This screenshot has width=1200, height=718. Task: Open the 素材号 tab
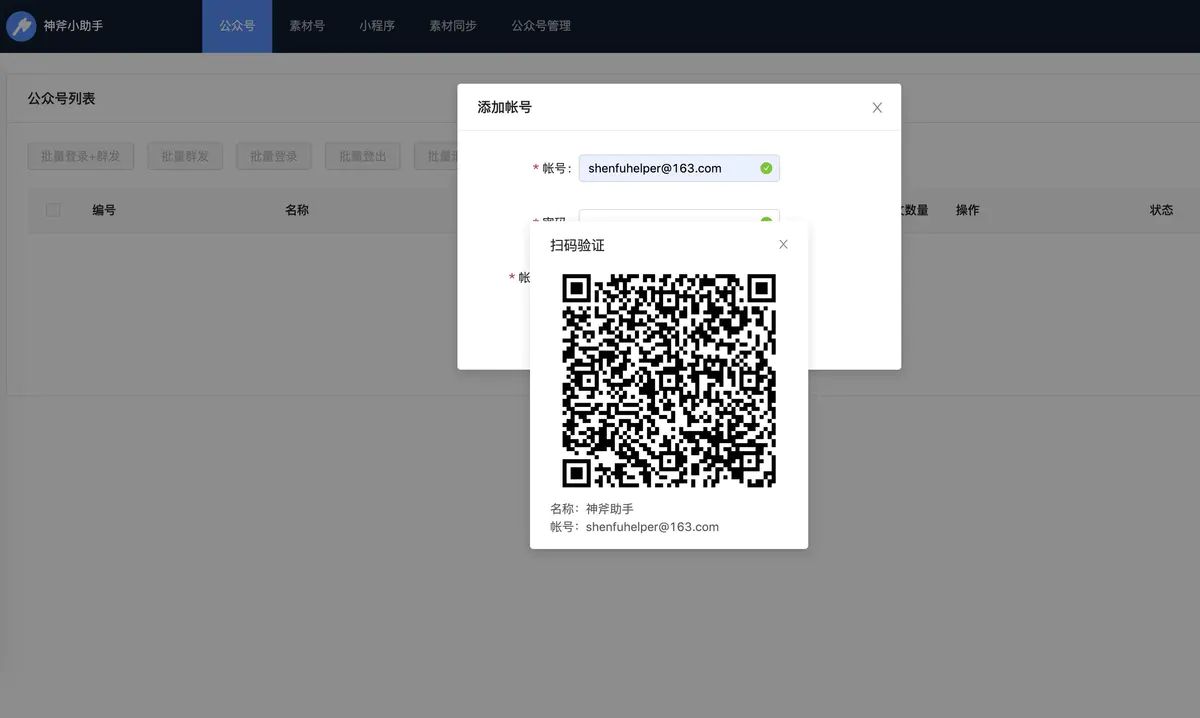(307, 26)
